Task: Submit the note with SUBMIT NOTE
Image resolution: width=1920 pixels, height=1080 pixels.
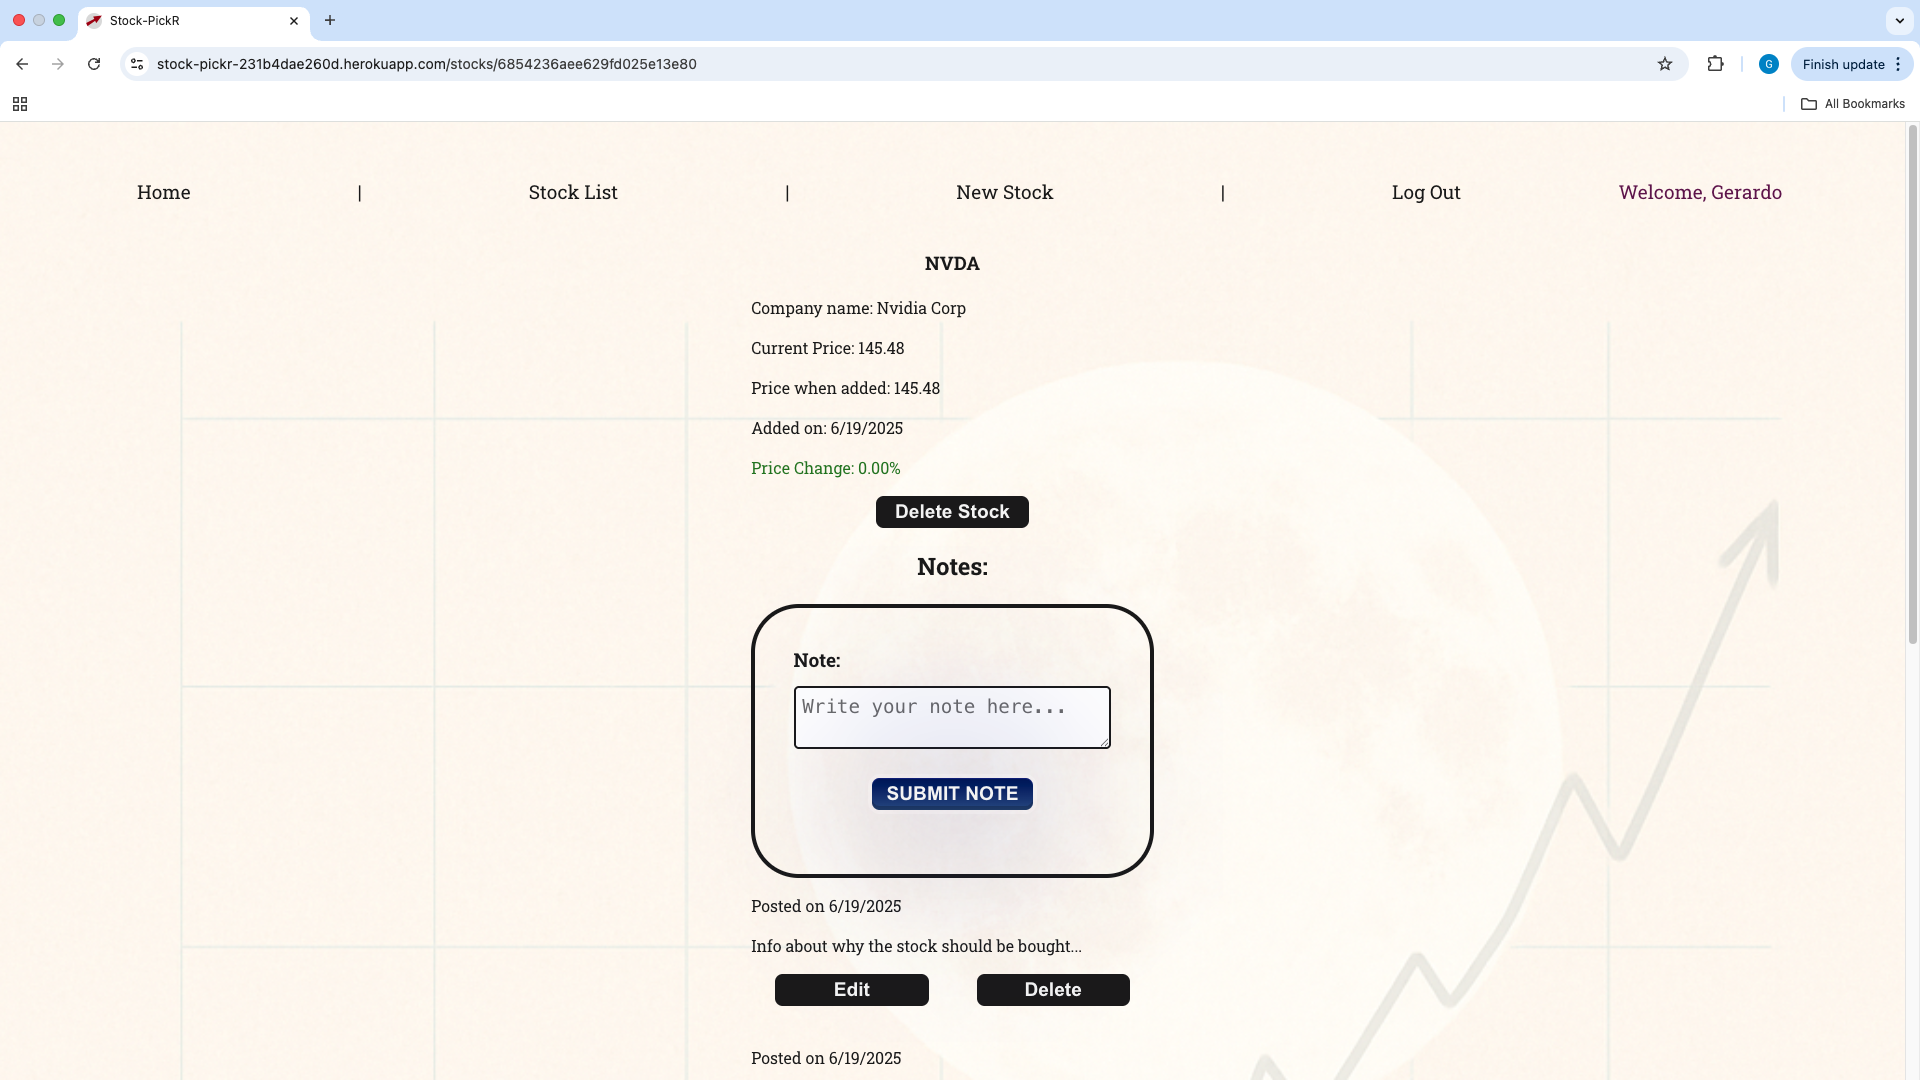Action: coord(952,794)
